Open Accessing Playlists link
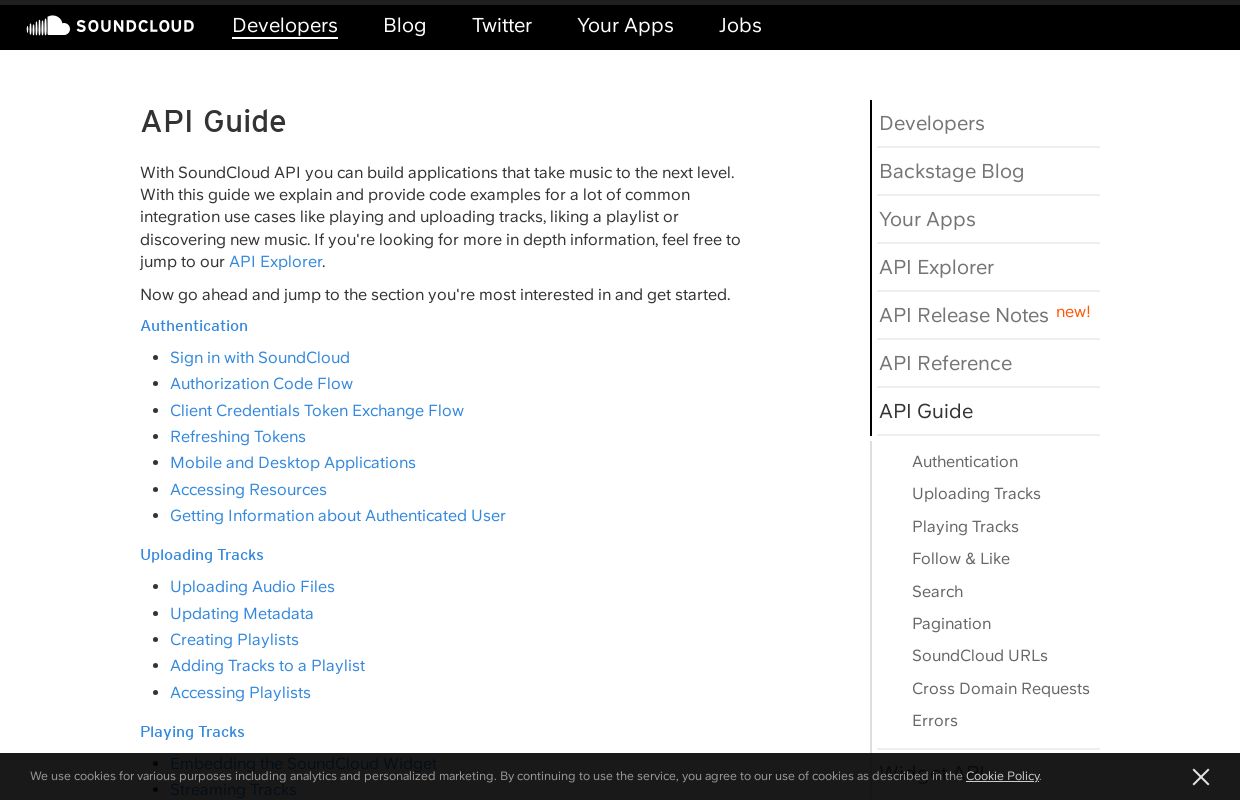This screenshot has width=1240, height=800. [x=240, y=693]
